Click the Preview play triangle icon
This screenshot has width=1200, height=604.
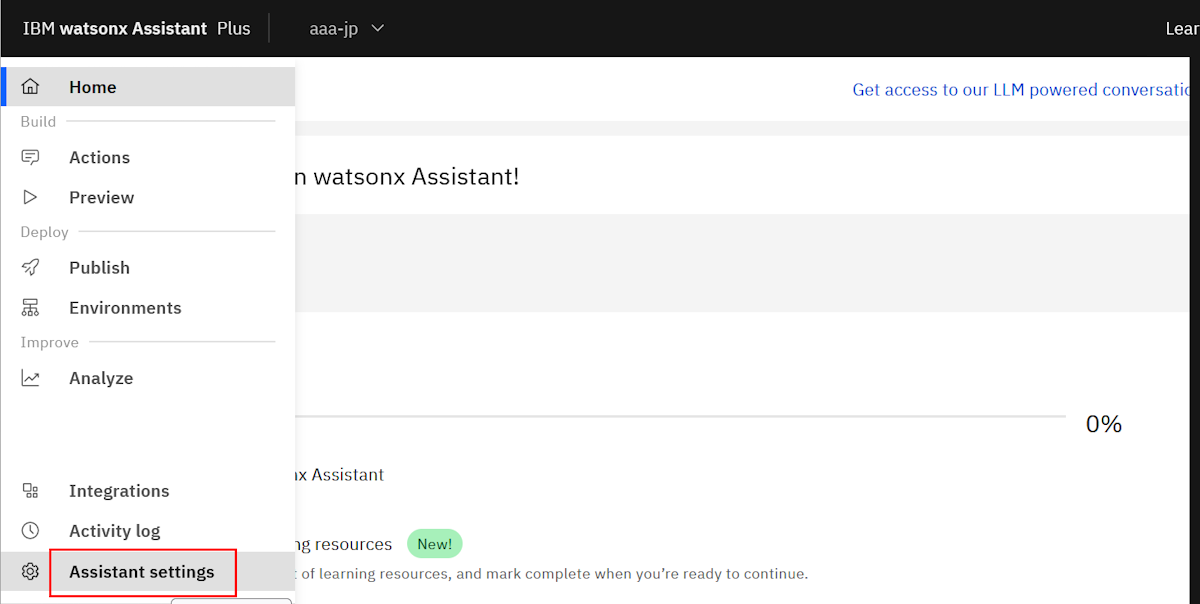(31, 197)
